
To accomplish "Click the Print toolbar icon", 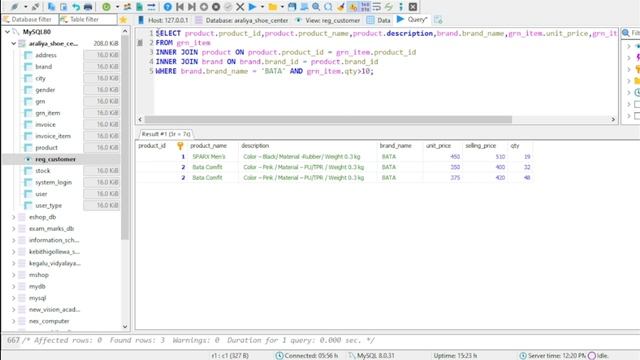I will 88,7.
